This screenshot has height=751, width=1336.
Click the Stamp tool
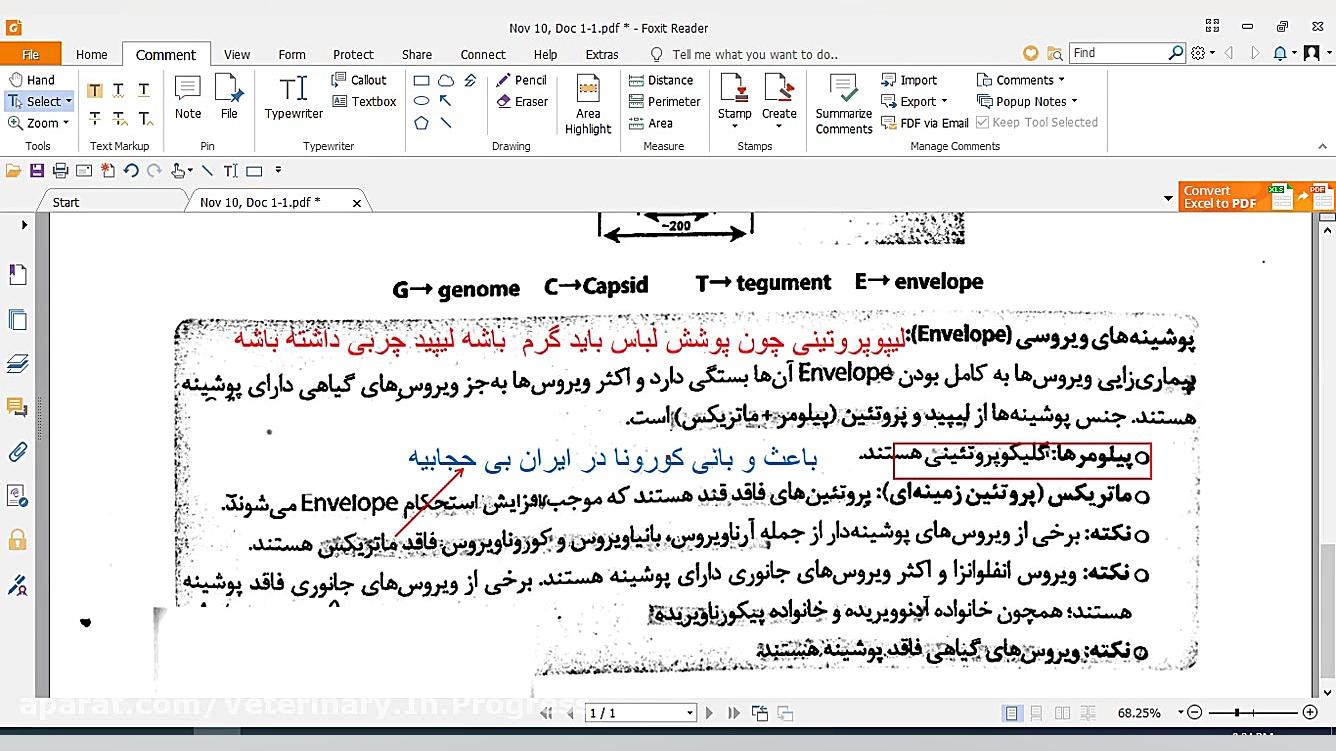734,100
